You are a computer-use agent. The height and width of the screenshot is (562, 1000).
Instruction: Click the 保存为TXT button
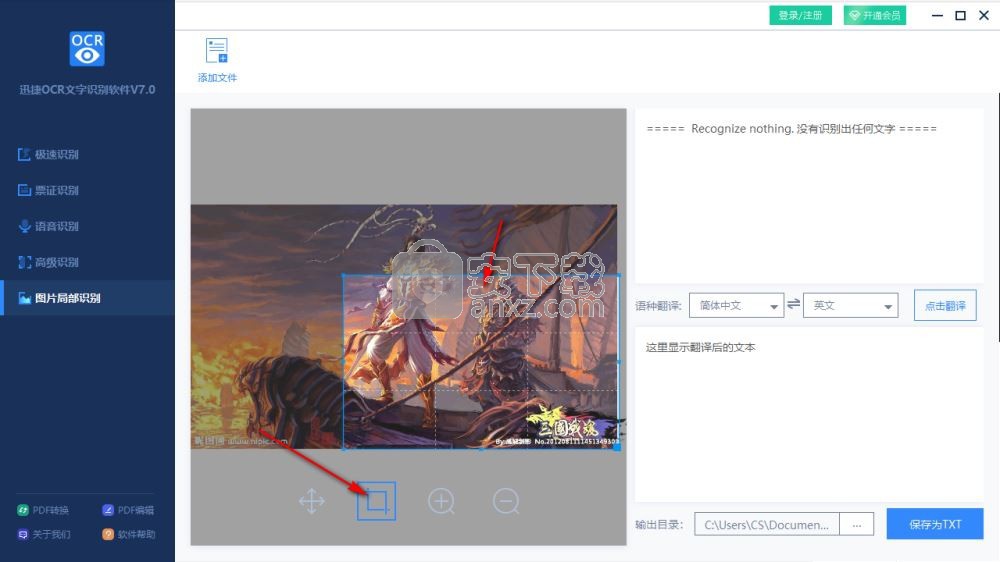[x=935, y=524]
